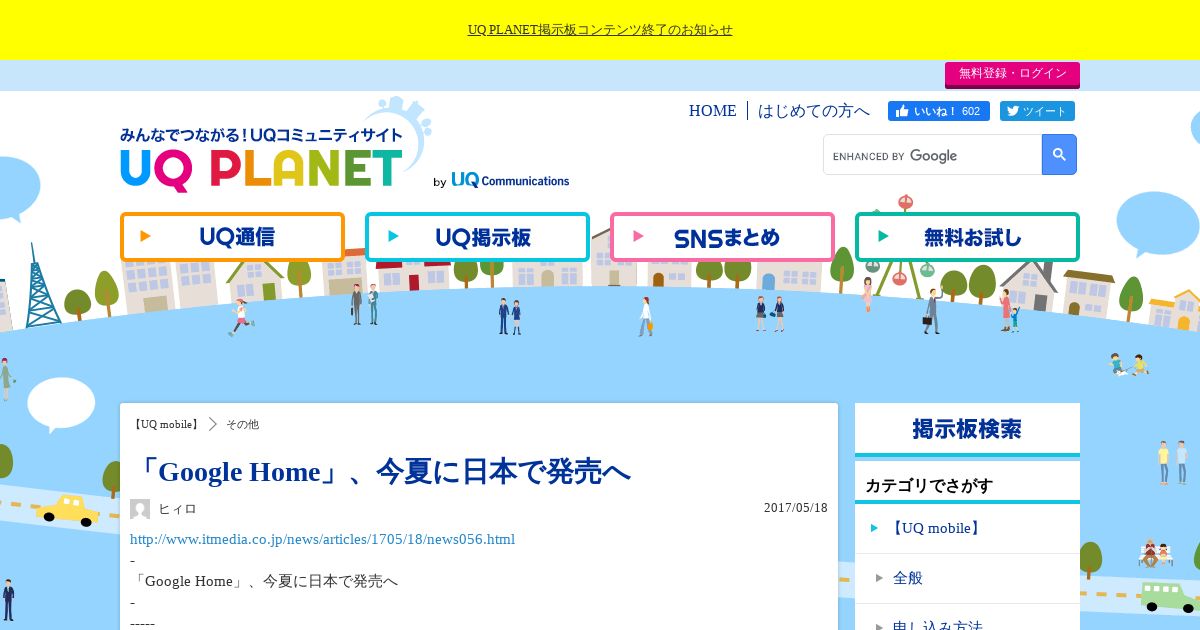Click the Facebook いいね！ thumbs-up button
The width and height of the screenshot is (1200, 630).
tap(938, 111)
